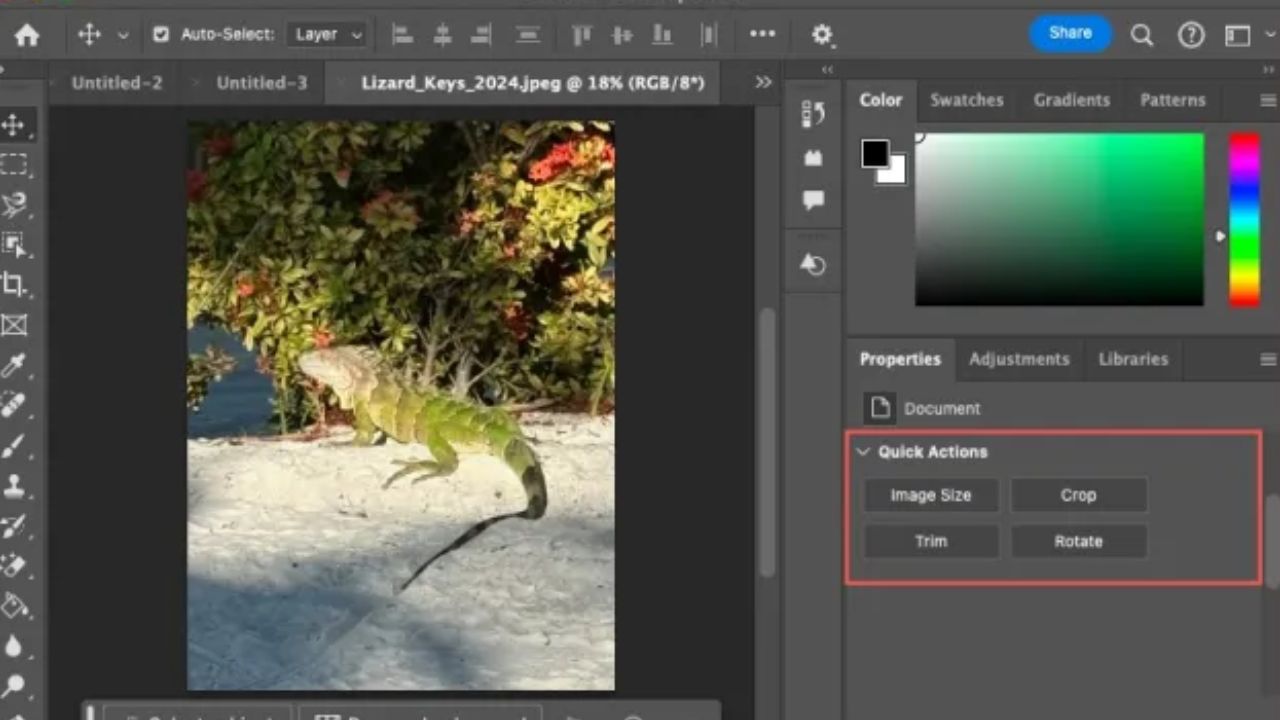Select the History Brush tool
Image resolution: width=1280 pixels, height=720 pixels.
point(14,526)
